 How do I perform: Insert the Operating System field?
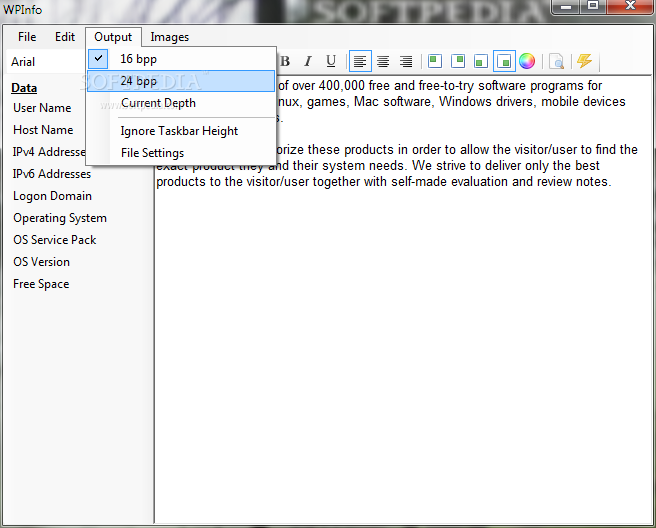(x=60, y=218)
